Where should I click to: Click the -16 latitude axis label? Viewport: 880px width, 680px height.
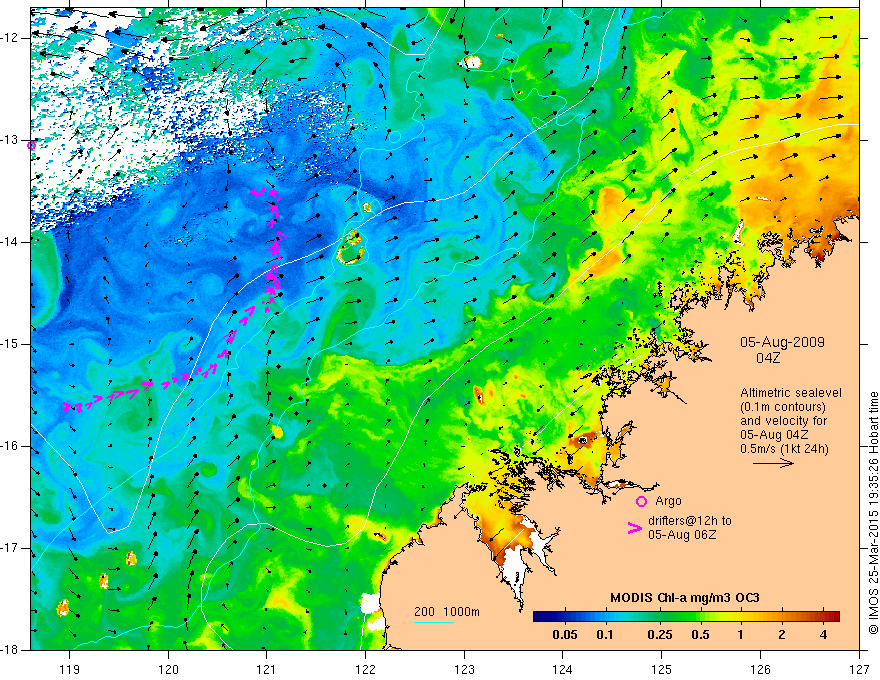tap(10, 446)
